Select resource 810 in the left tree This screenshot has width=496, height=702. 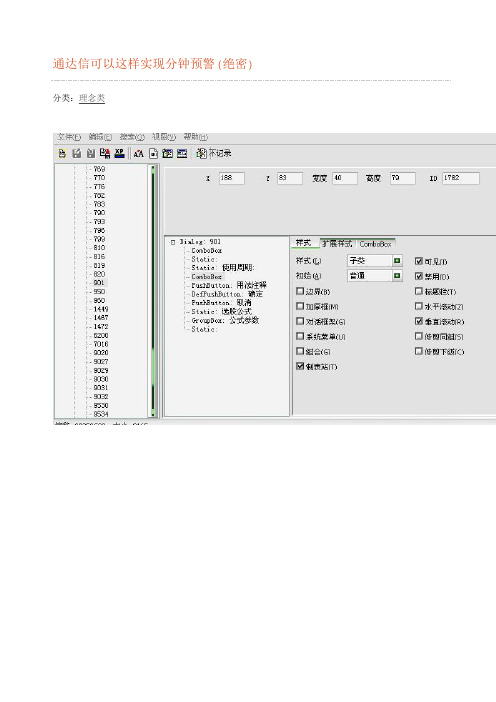click(x=99, y=248)
